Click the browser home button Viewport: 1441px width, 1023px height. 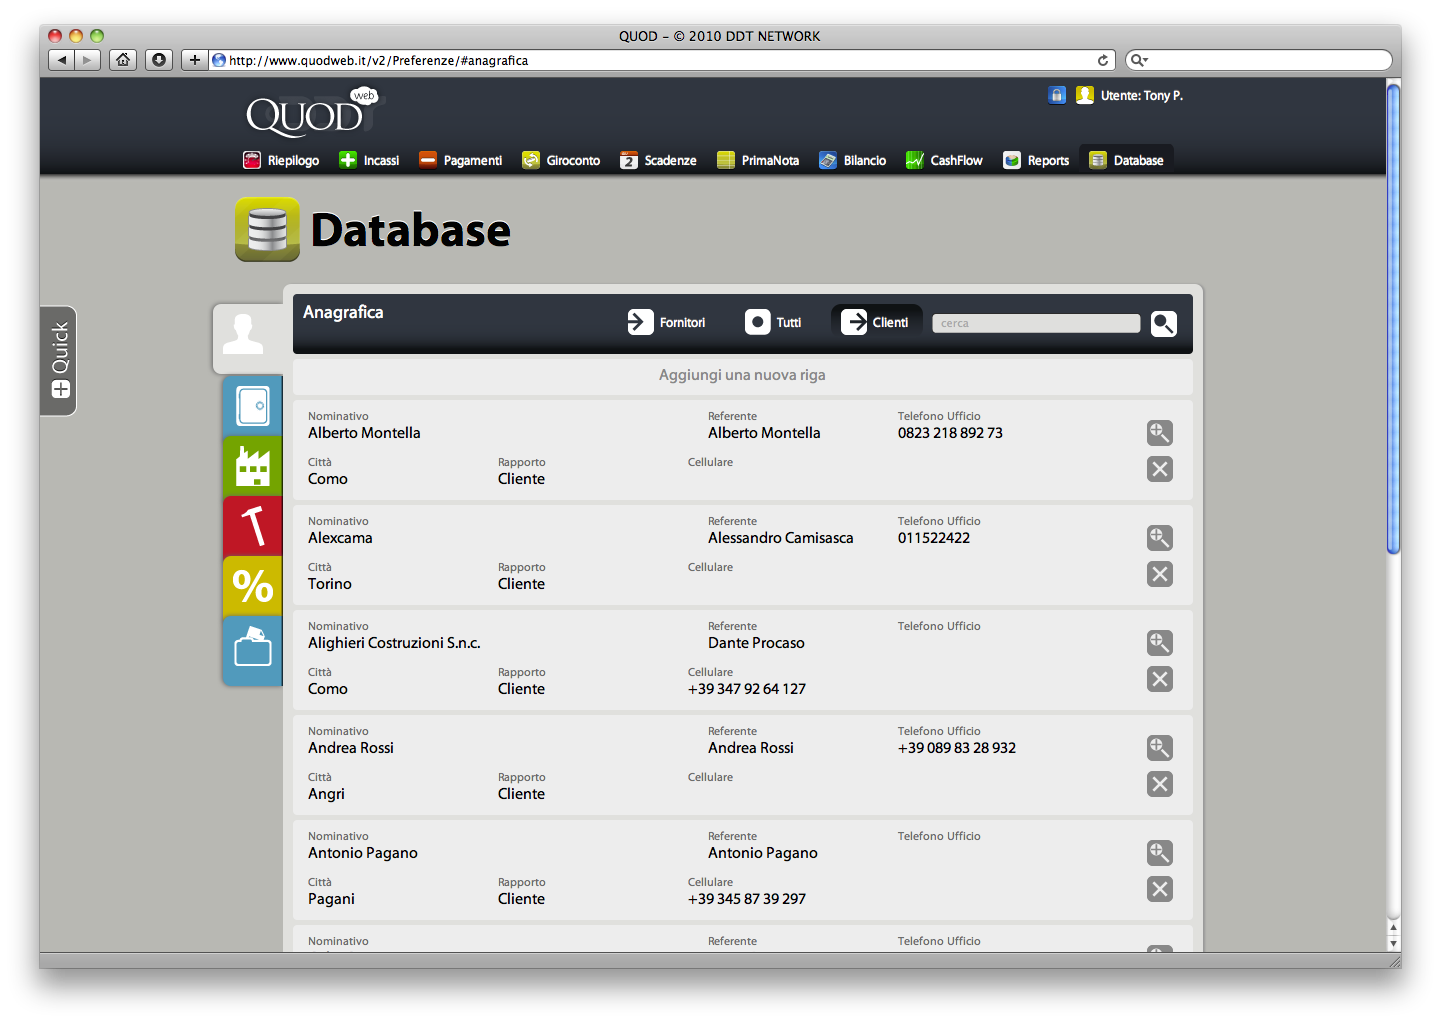(123, 60)
